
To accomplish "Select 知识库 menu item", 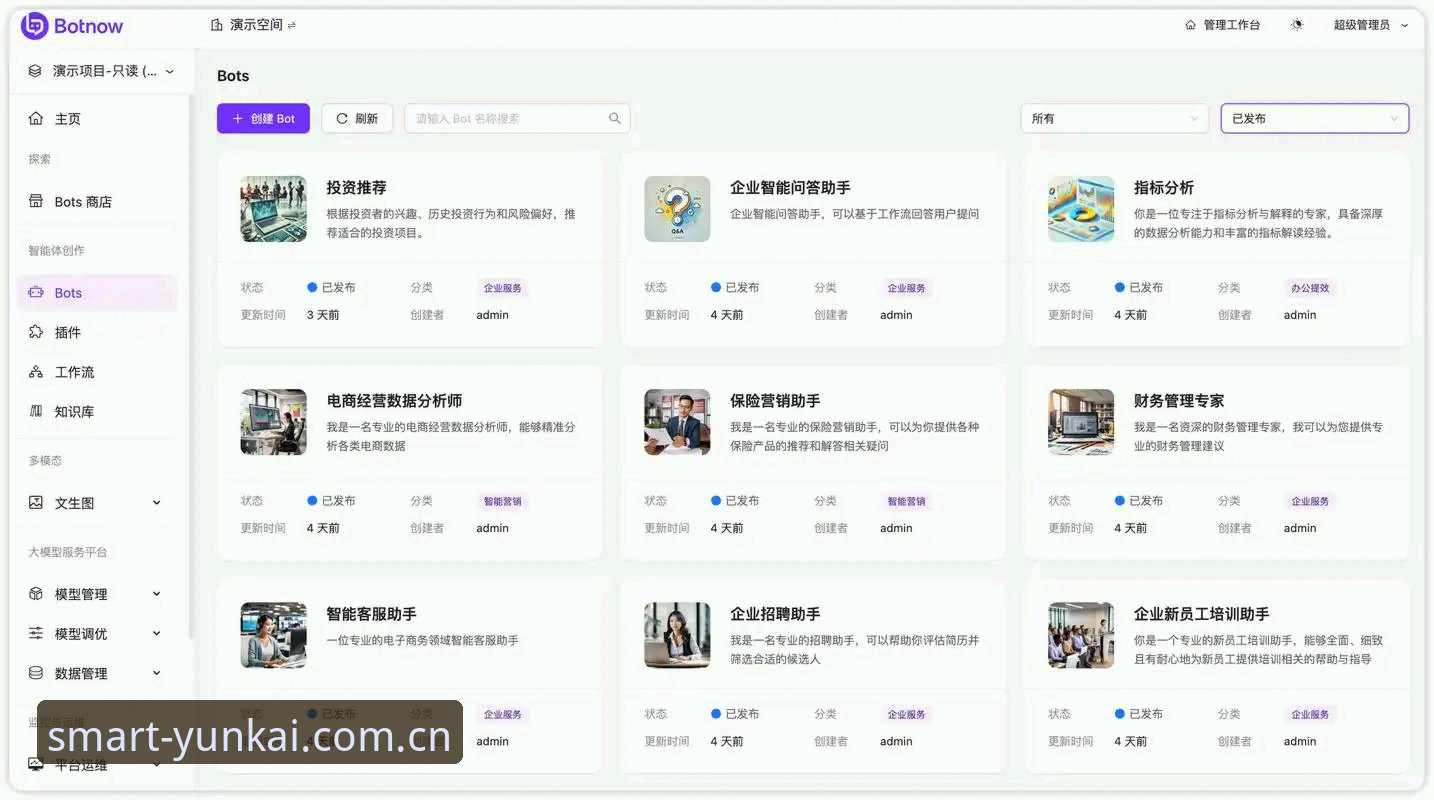I will pos(97,411).
